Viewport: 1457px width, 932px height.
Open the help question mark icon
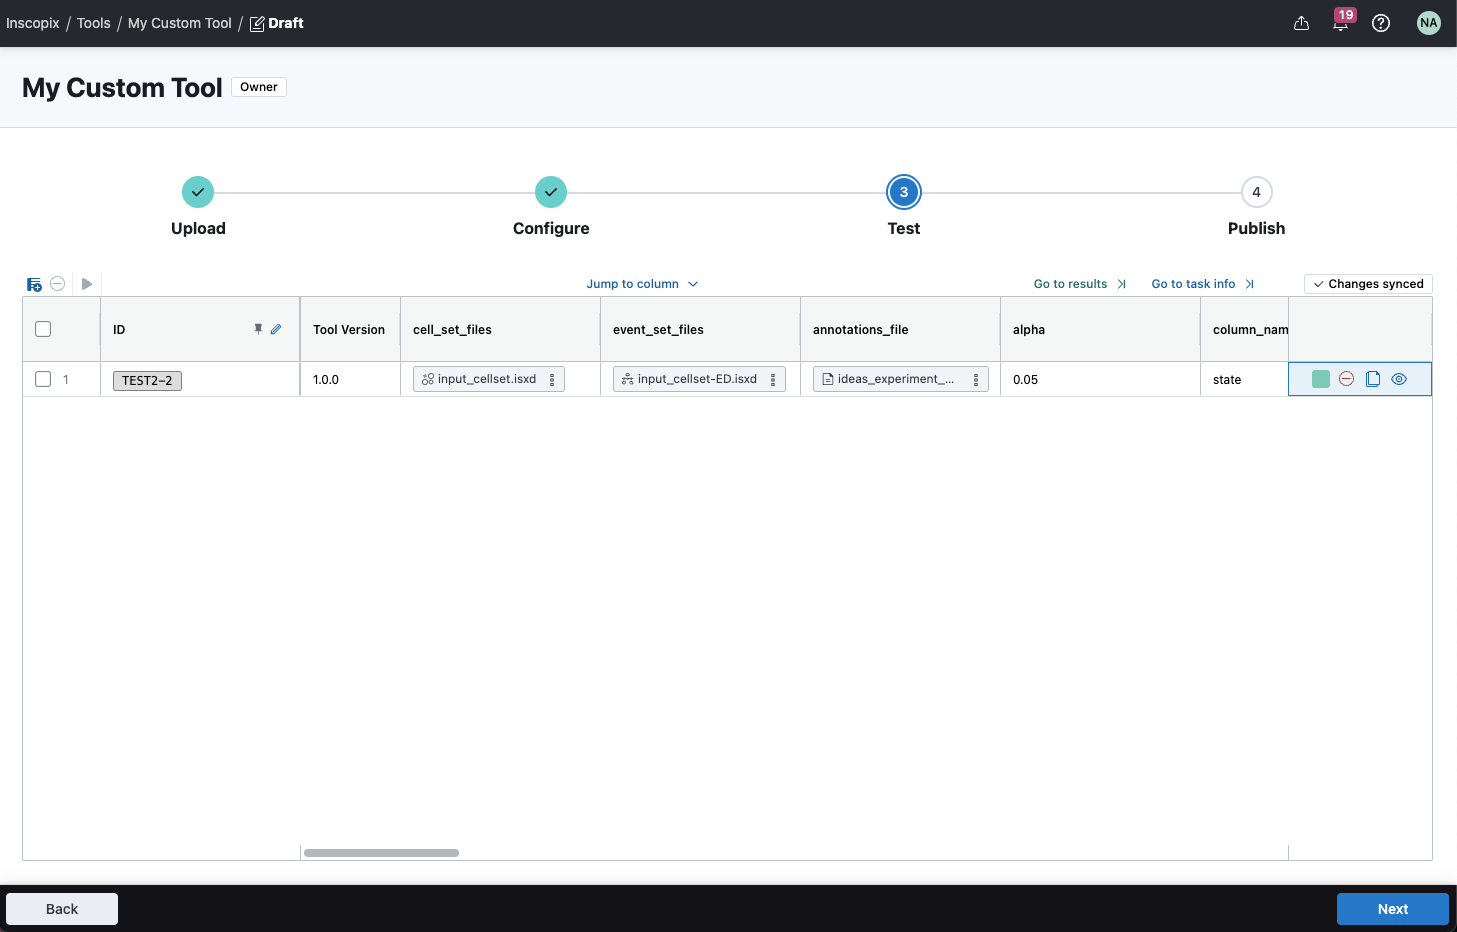[x=1381, y=23]
